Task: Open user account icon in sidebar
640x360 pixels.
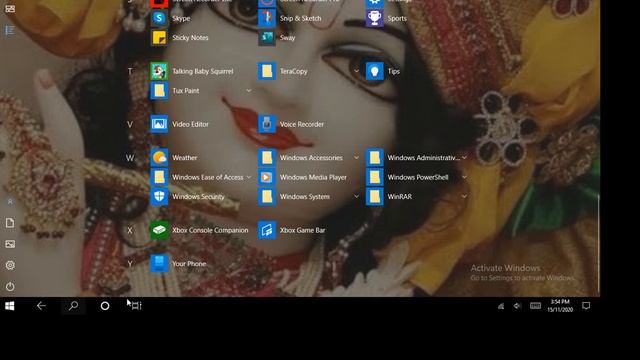Action: click(10, 202)
